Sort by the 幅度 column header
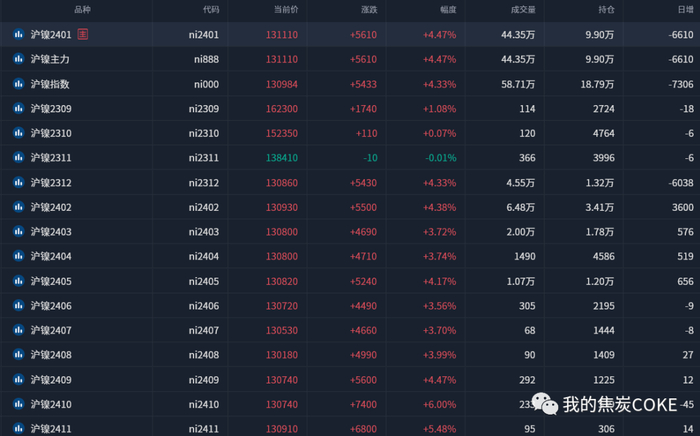 tap(448, 9)
